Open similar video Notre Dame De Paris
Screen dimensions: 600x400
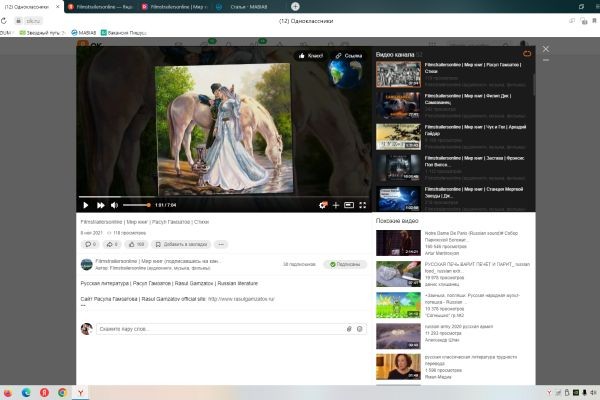(x=453, y=243)
